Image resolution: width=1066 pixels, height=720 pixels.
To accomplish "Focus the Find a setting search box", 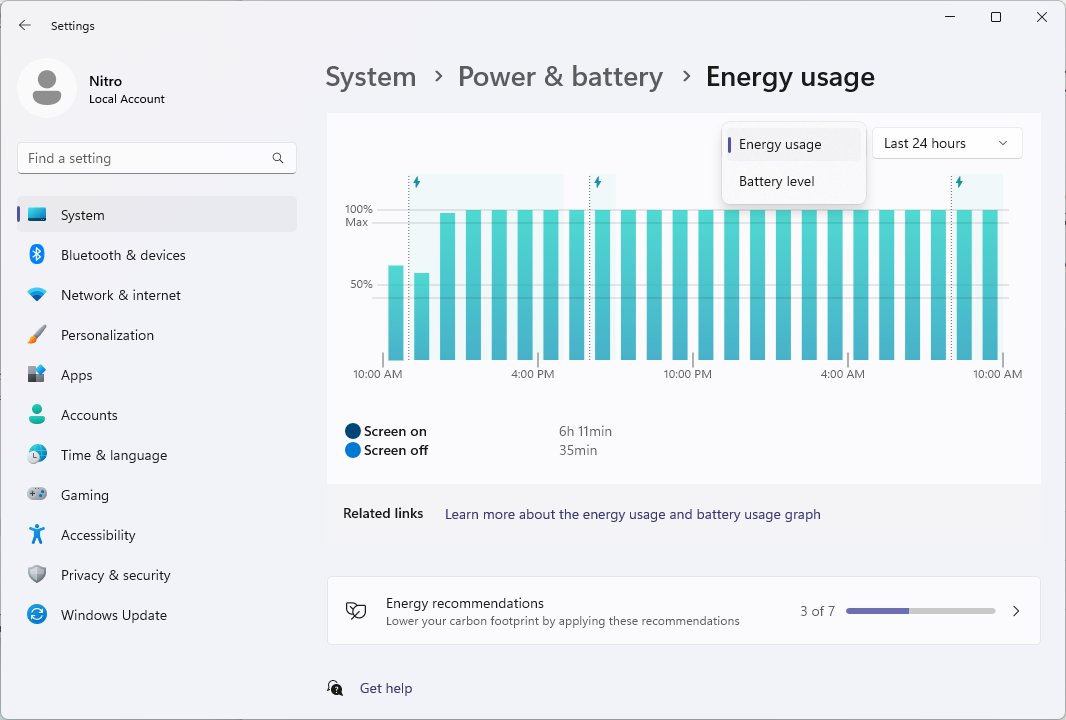I will pos(157,158).
